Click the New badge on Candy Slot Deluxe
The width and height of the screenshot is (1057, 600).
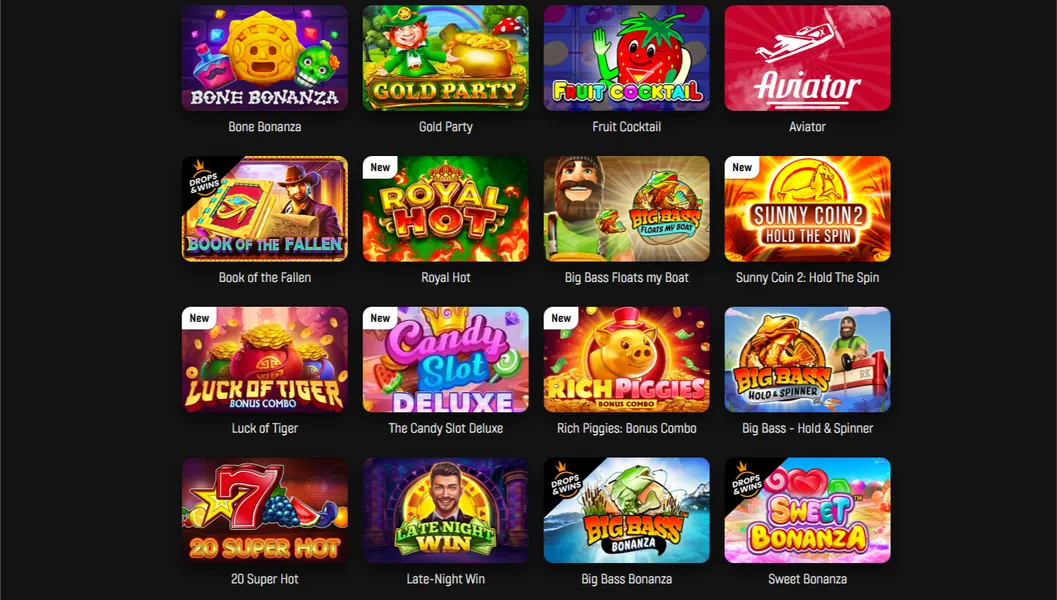(380, 318)
